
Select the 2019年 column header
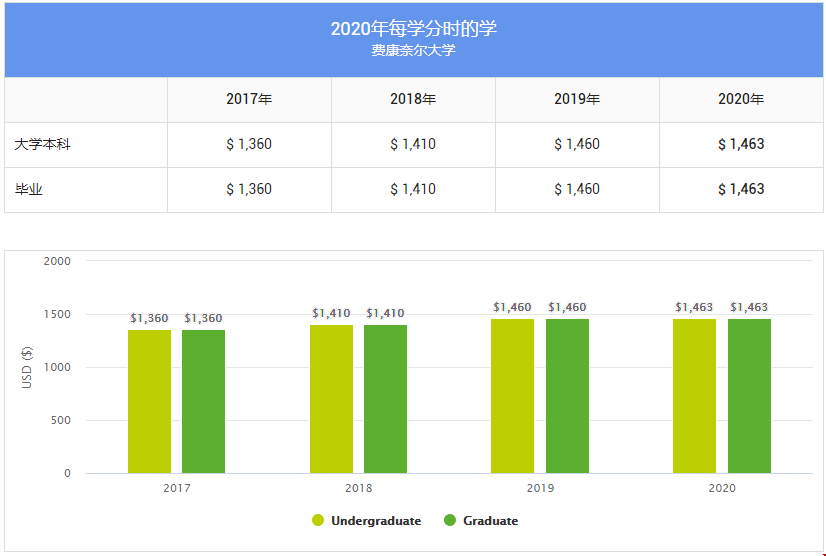point(577,99)
